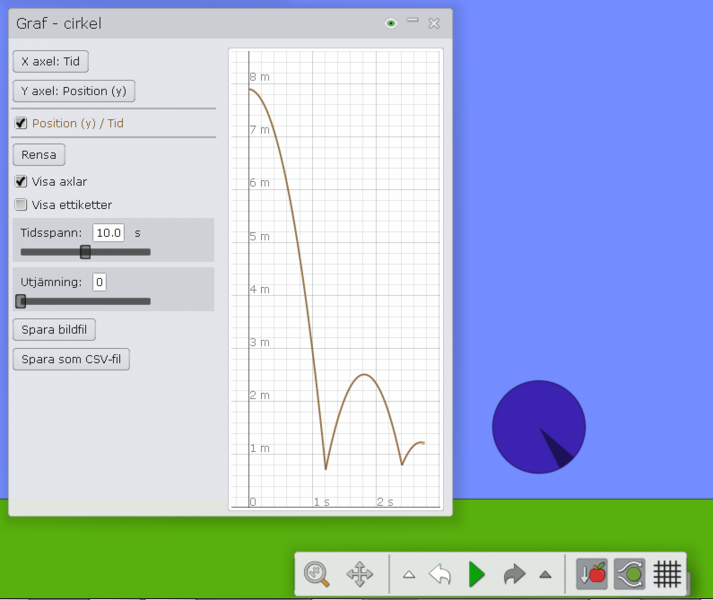The image size is (713, 600).
Task: Uncheck the Position (y) / Tid checkbox
Action: point(21,123)
